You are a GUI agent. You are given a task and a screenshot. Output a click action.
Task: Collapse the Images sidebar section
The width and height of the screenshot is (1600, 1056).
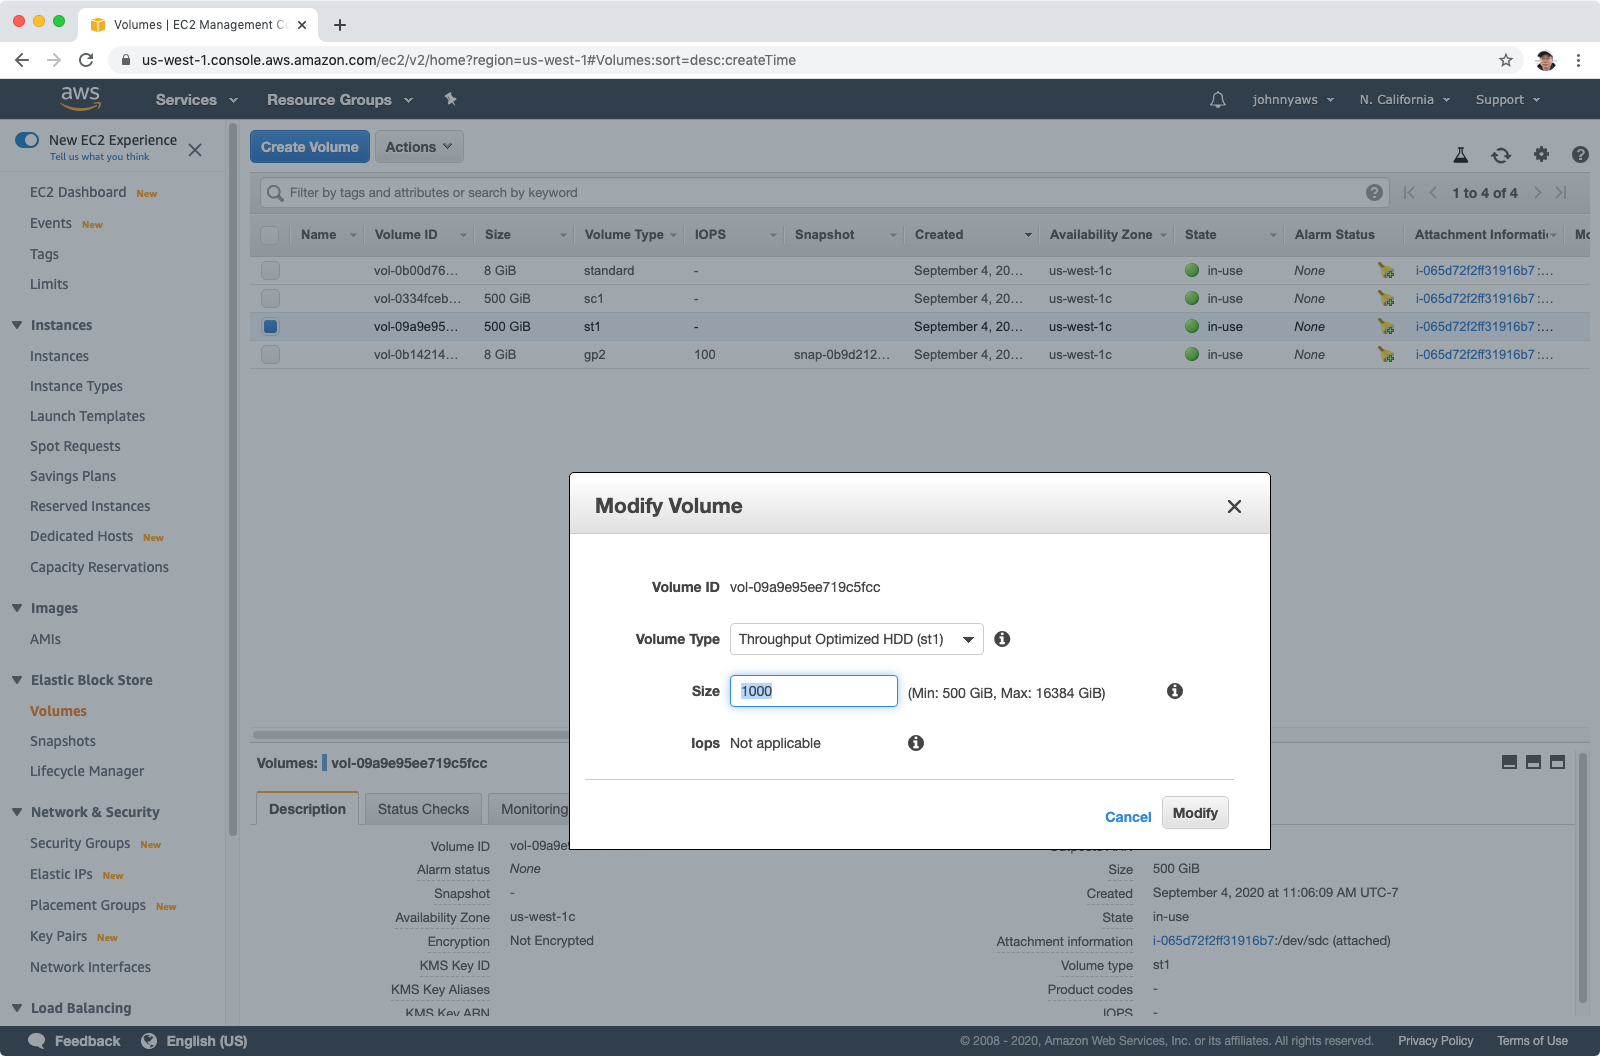click(x=17, y=608)
